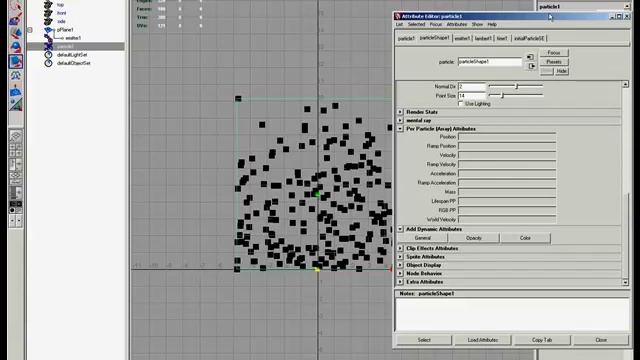The height and width of the screenshot is (360, 640).
Task: Click the blue sphere tool icon in toolbox
Action: coord(16,47)
